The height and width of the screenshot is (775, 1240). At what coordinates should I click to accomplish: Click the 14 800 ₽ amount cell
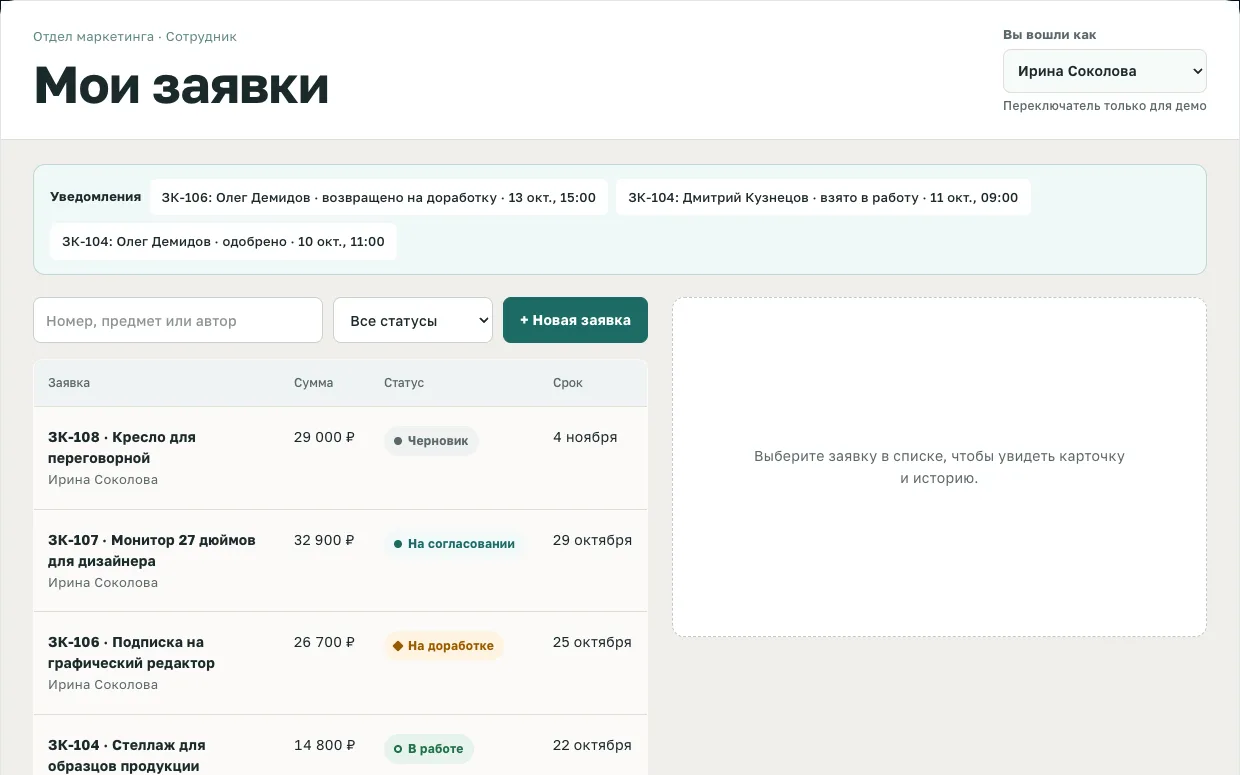[x=324, y=745]
